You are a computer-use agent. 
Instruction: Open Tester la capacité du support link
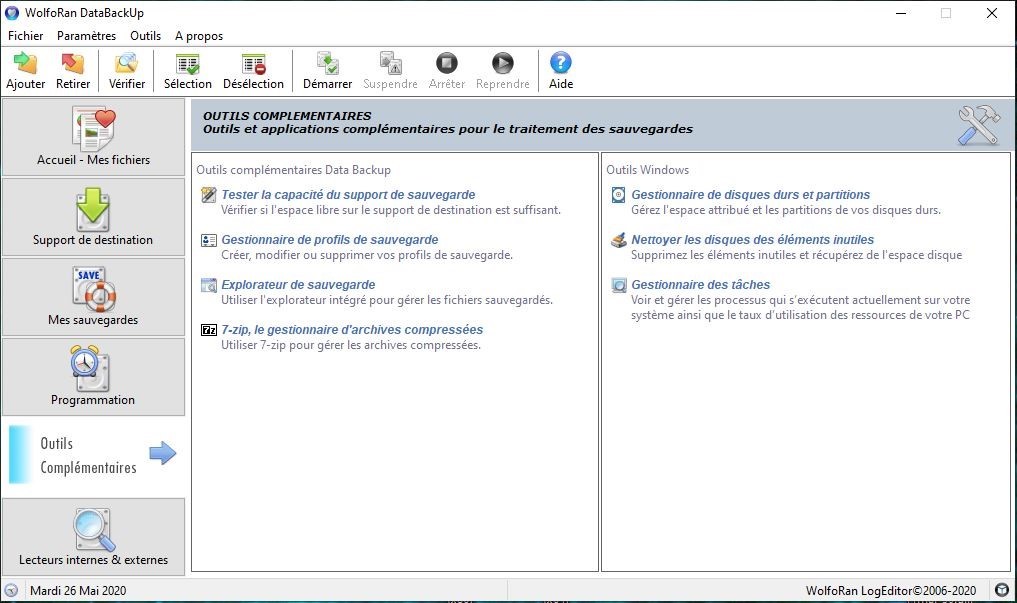tap(348, 195)
